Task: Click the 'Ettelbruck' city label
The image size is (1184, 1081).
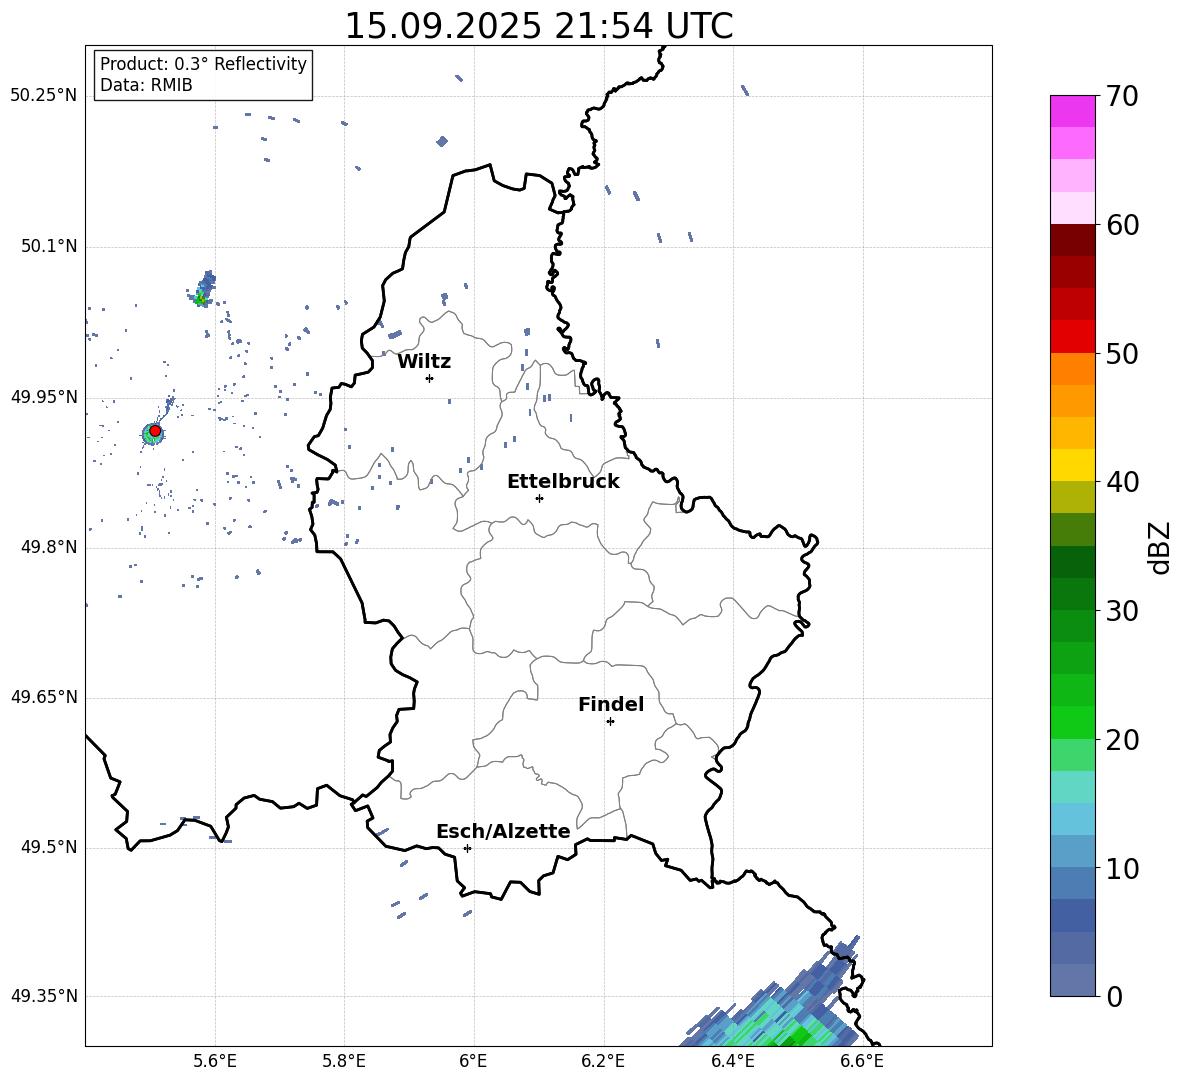Action: (563, 482)
